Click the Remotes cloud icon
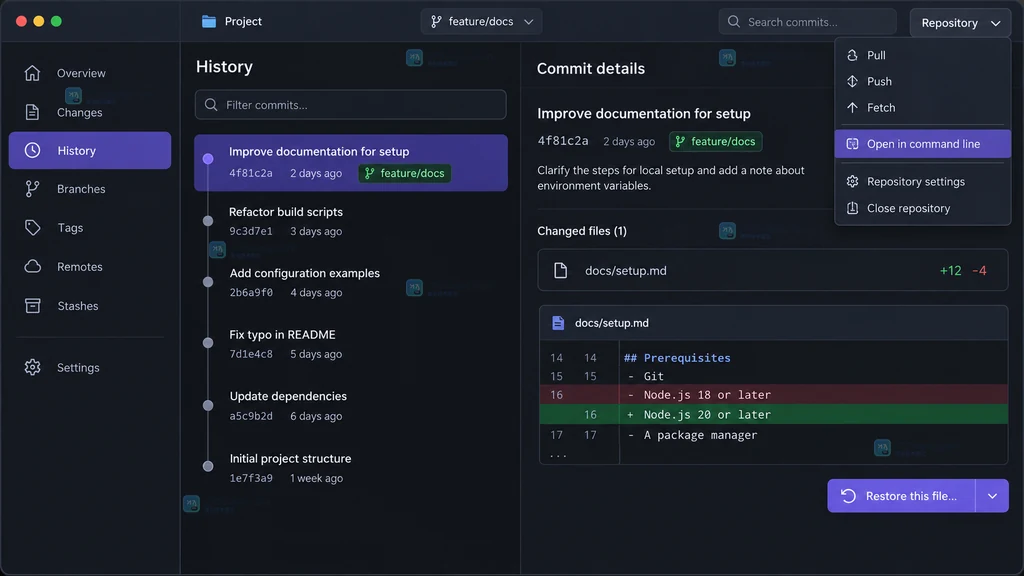The height and width of the screenshot is (576, 1024). click(x=32, y=266)
